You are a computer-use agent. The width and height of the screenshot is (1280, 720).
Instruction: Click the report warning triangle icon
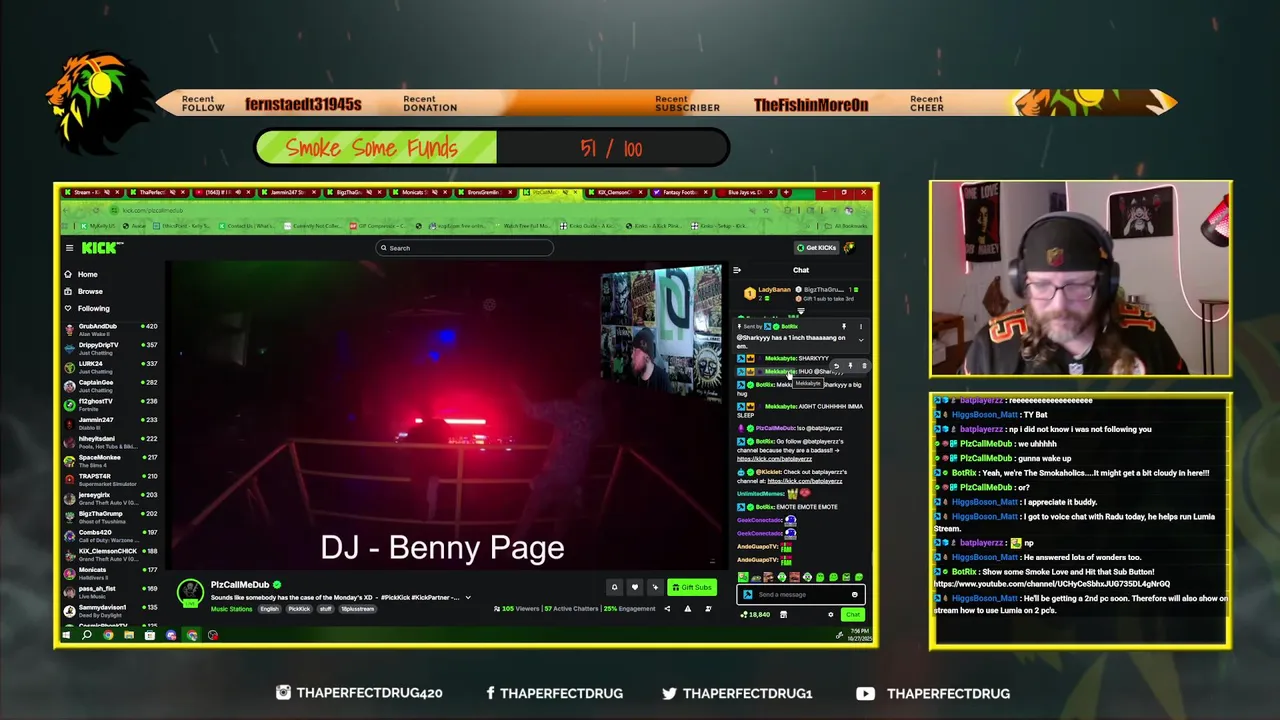[x=687, y=608]
